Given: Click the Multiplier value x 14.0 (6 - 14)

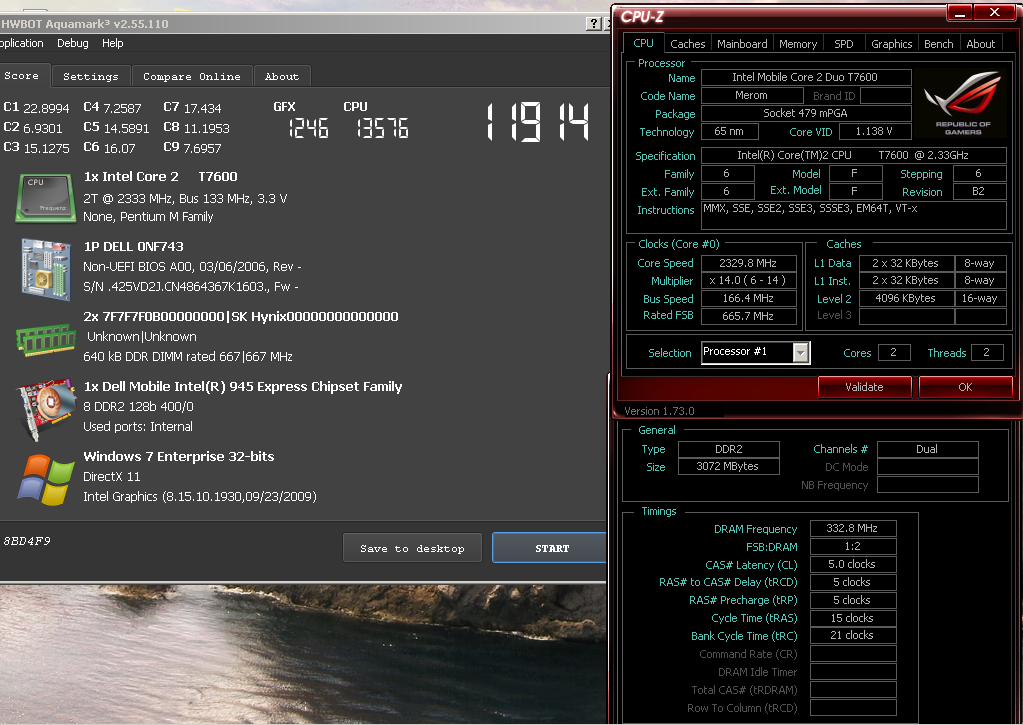Looking at the screenshot, I should tap(748, 281).
